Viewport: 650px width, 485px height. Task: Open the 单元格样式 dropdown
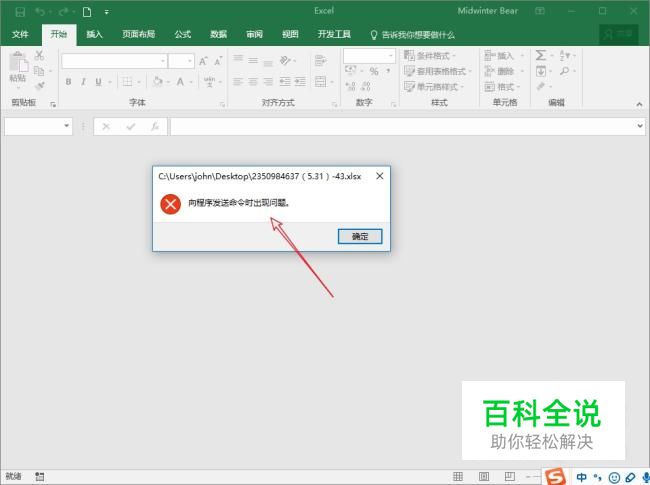click(434, 87)
